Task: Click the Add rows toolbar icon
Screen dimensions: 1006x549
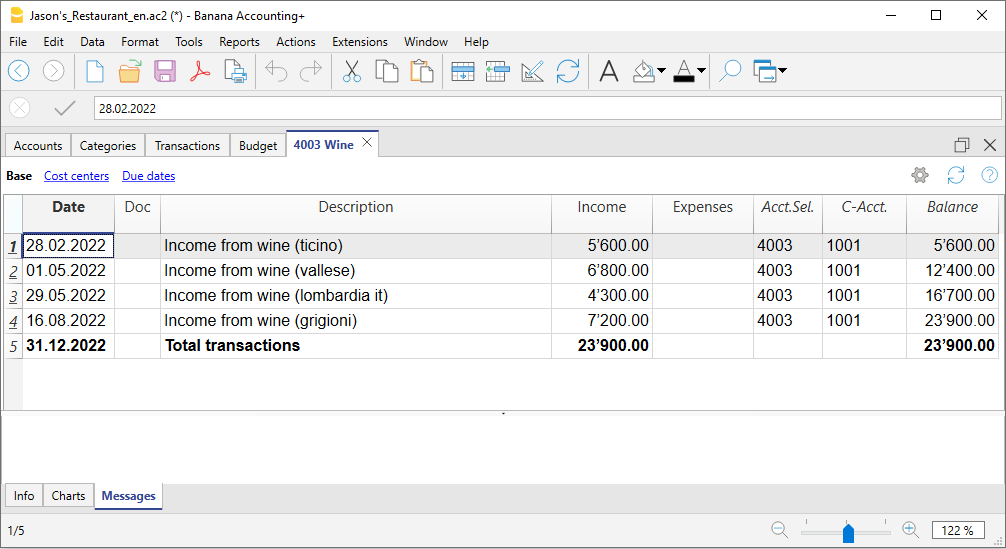Action: pyautogui.click(x=463, y=71)
